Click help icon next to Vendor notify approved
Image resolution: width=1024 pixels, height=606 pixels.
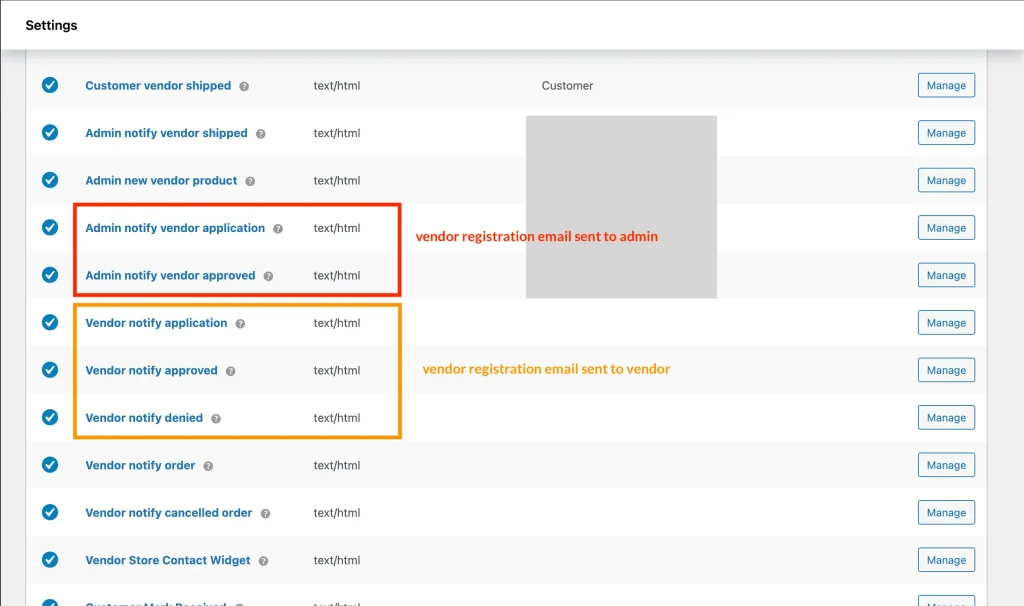coord(230,371)
